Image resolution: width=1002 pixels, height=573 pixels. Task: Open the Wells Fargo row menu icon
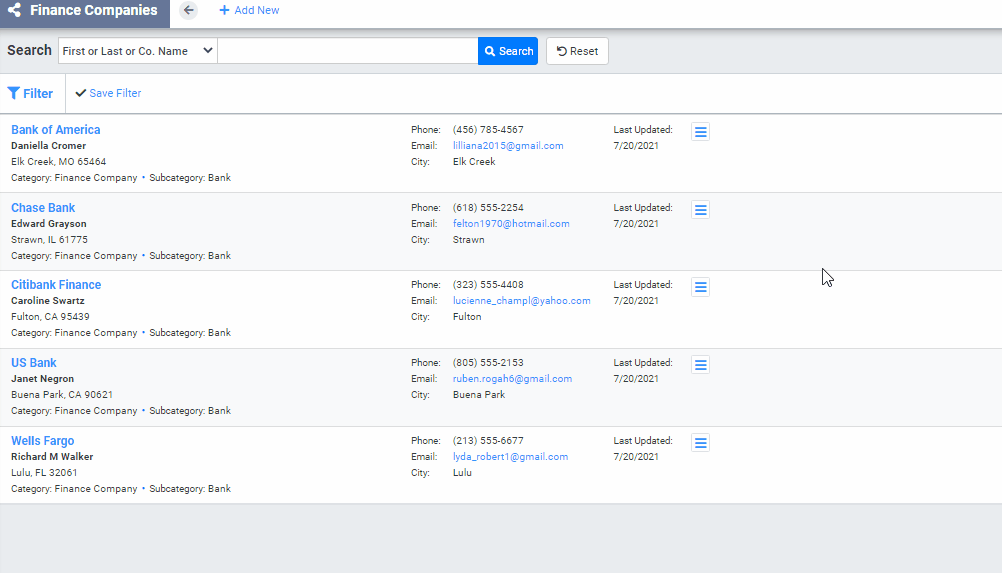point(700,443)
